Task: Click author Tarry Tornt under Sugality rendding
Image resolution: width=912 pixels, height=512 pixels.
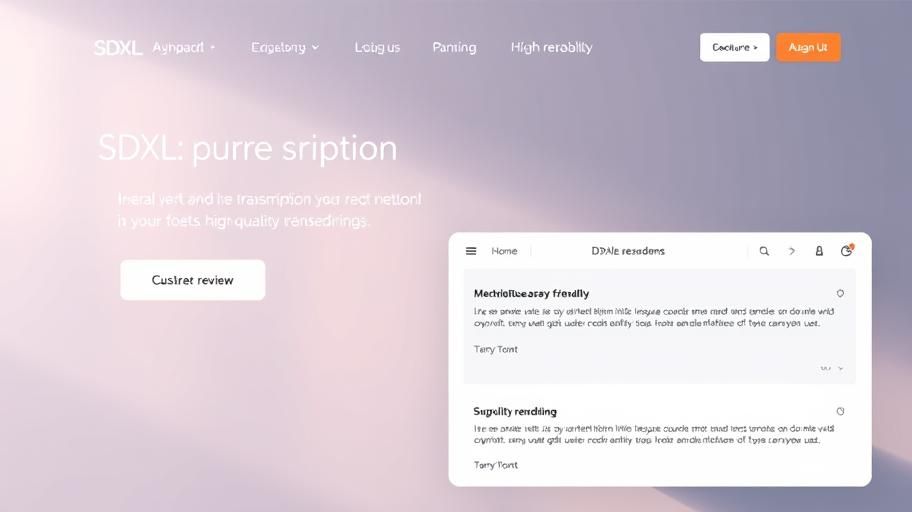Action: click(x=496, y=465)
